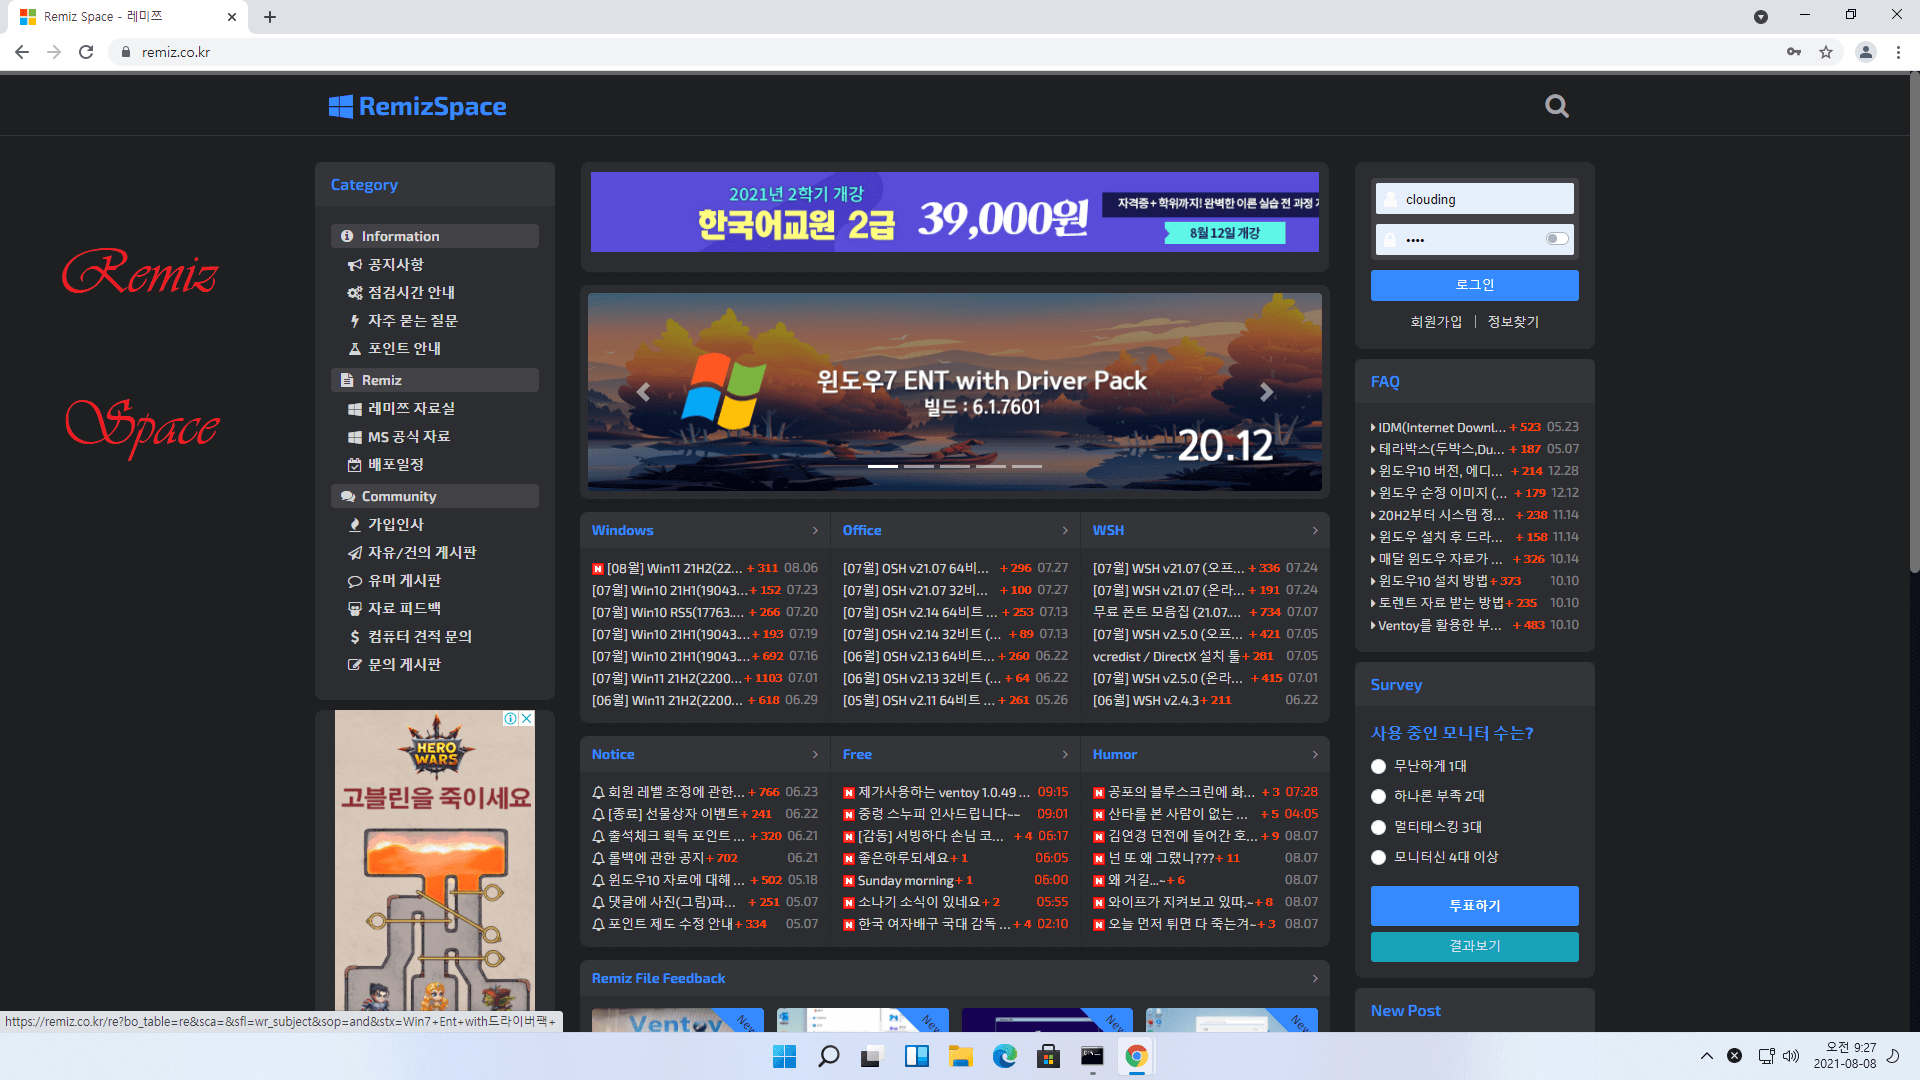Image resolution: width=1920 pixels, height=1080 pixels.
Task: Open 'IDM(Internet Downl...' FAQ entry
Action: coord(1441,427)
